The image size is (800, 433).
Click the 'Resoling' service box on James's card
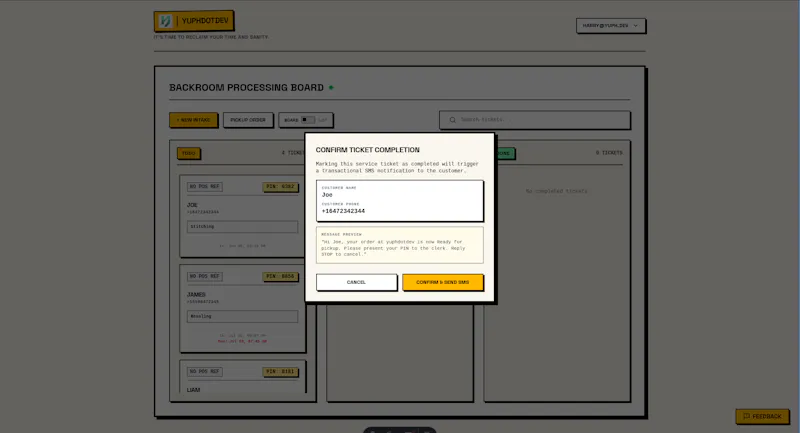click(x=242, y=316)
